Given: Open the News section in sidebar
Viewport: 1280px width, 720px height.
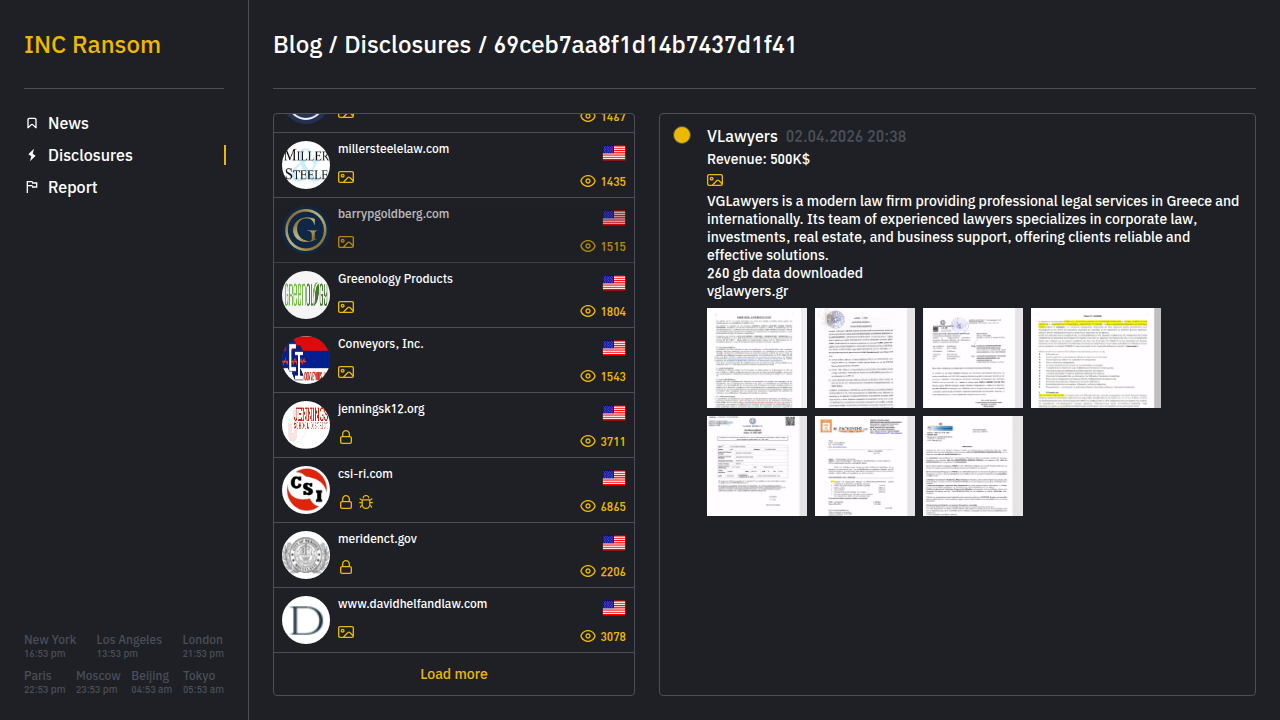Looking at the screenshot, I should 68,123.
